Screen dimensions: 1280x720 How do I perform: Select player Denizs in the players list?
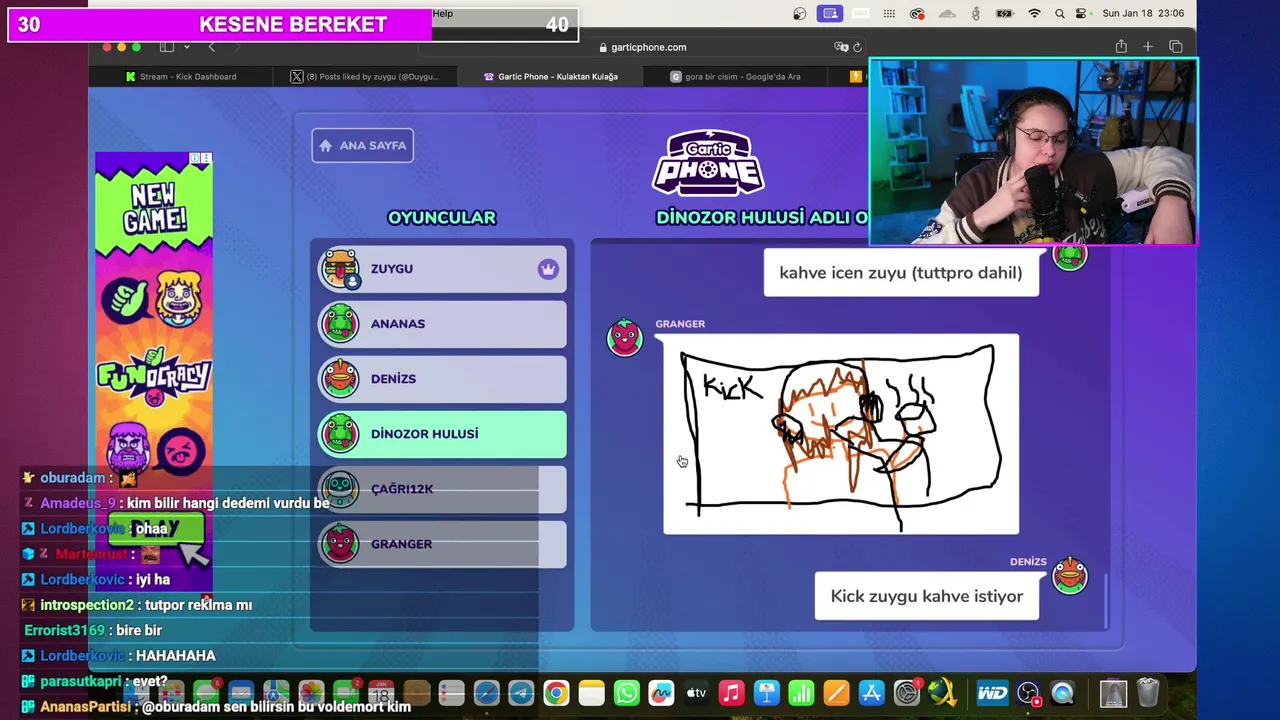tap(442, 379)
